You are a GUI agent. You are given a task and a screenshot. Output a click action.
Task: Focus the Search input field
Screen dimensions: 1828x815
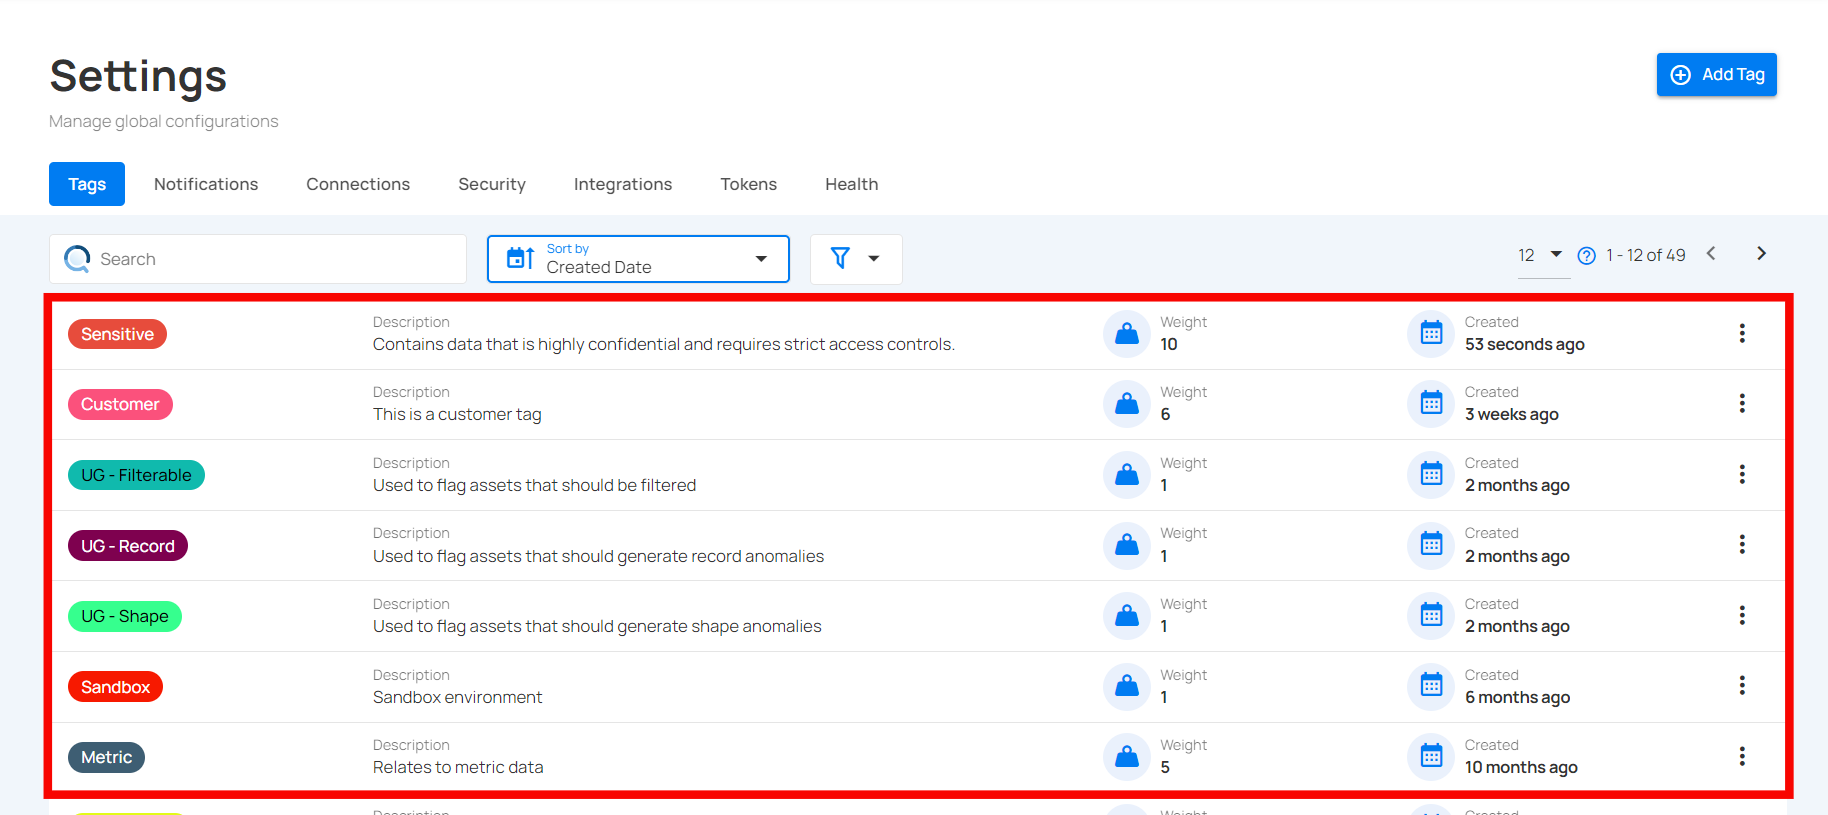coord(258,259)
